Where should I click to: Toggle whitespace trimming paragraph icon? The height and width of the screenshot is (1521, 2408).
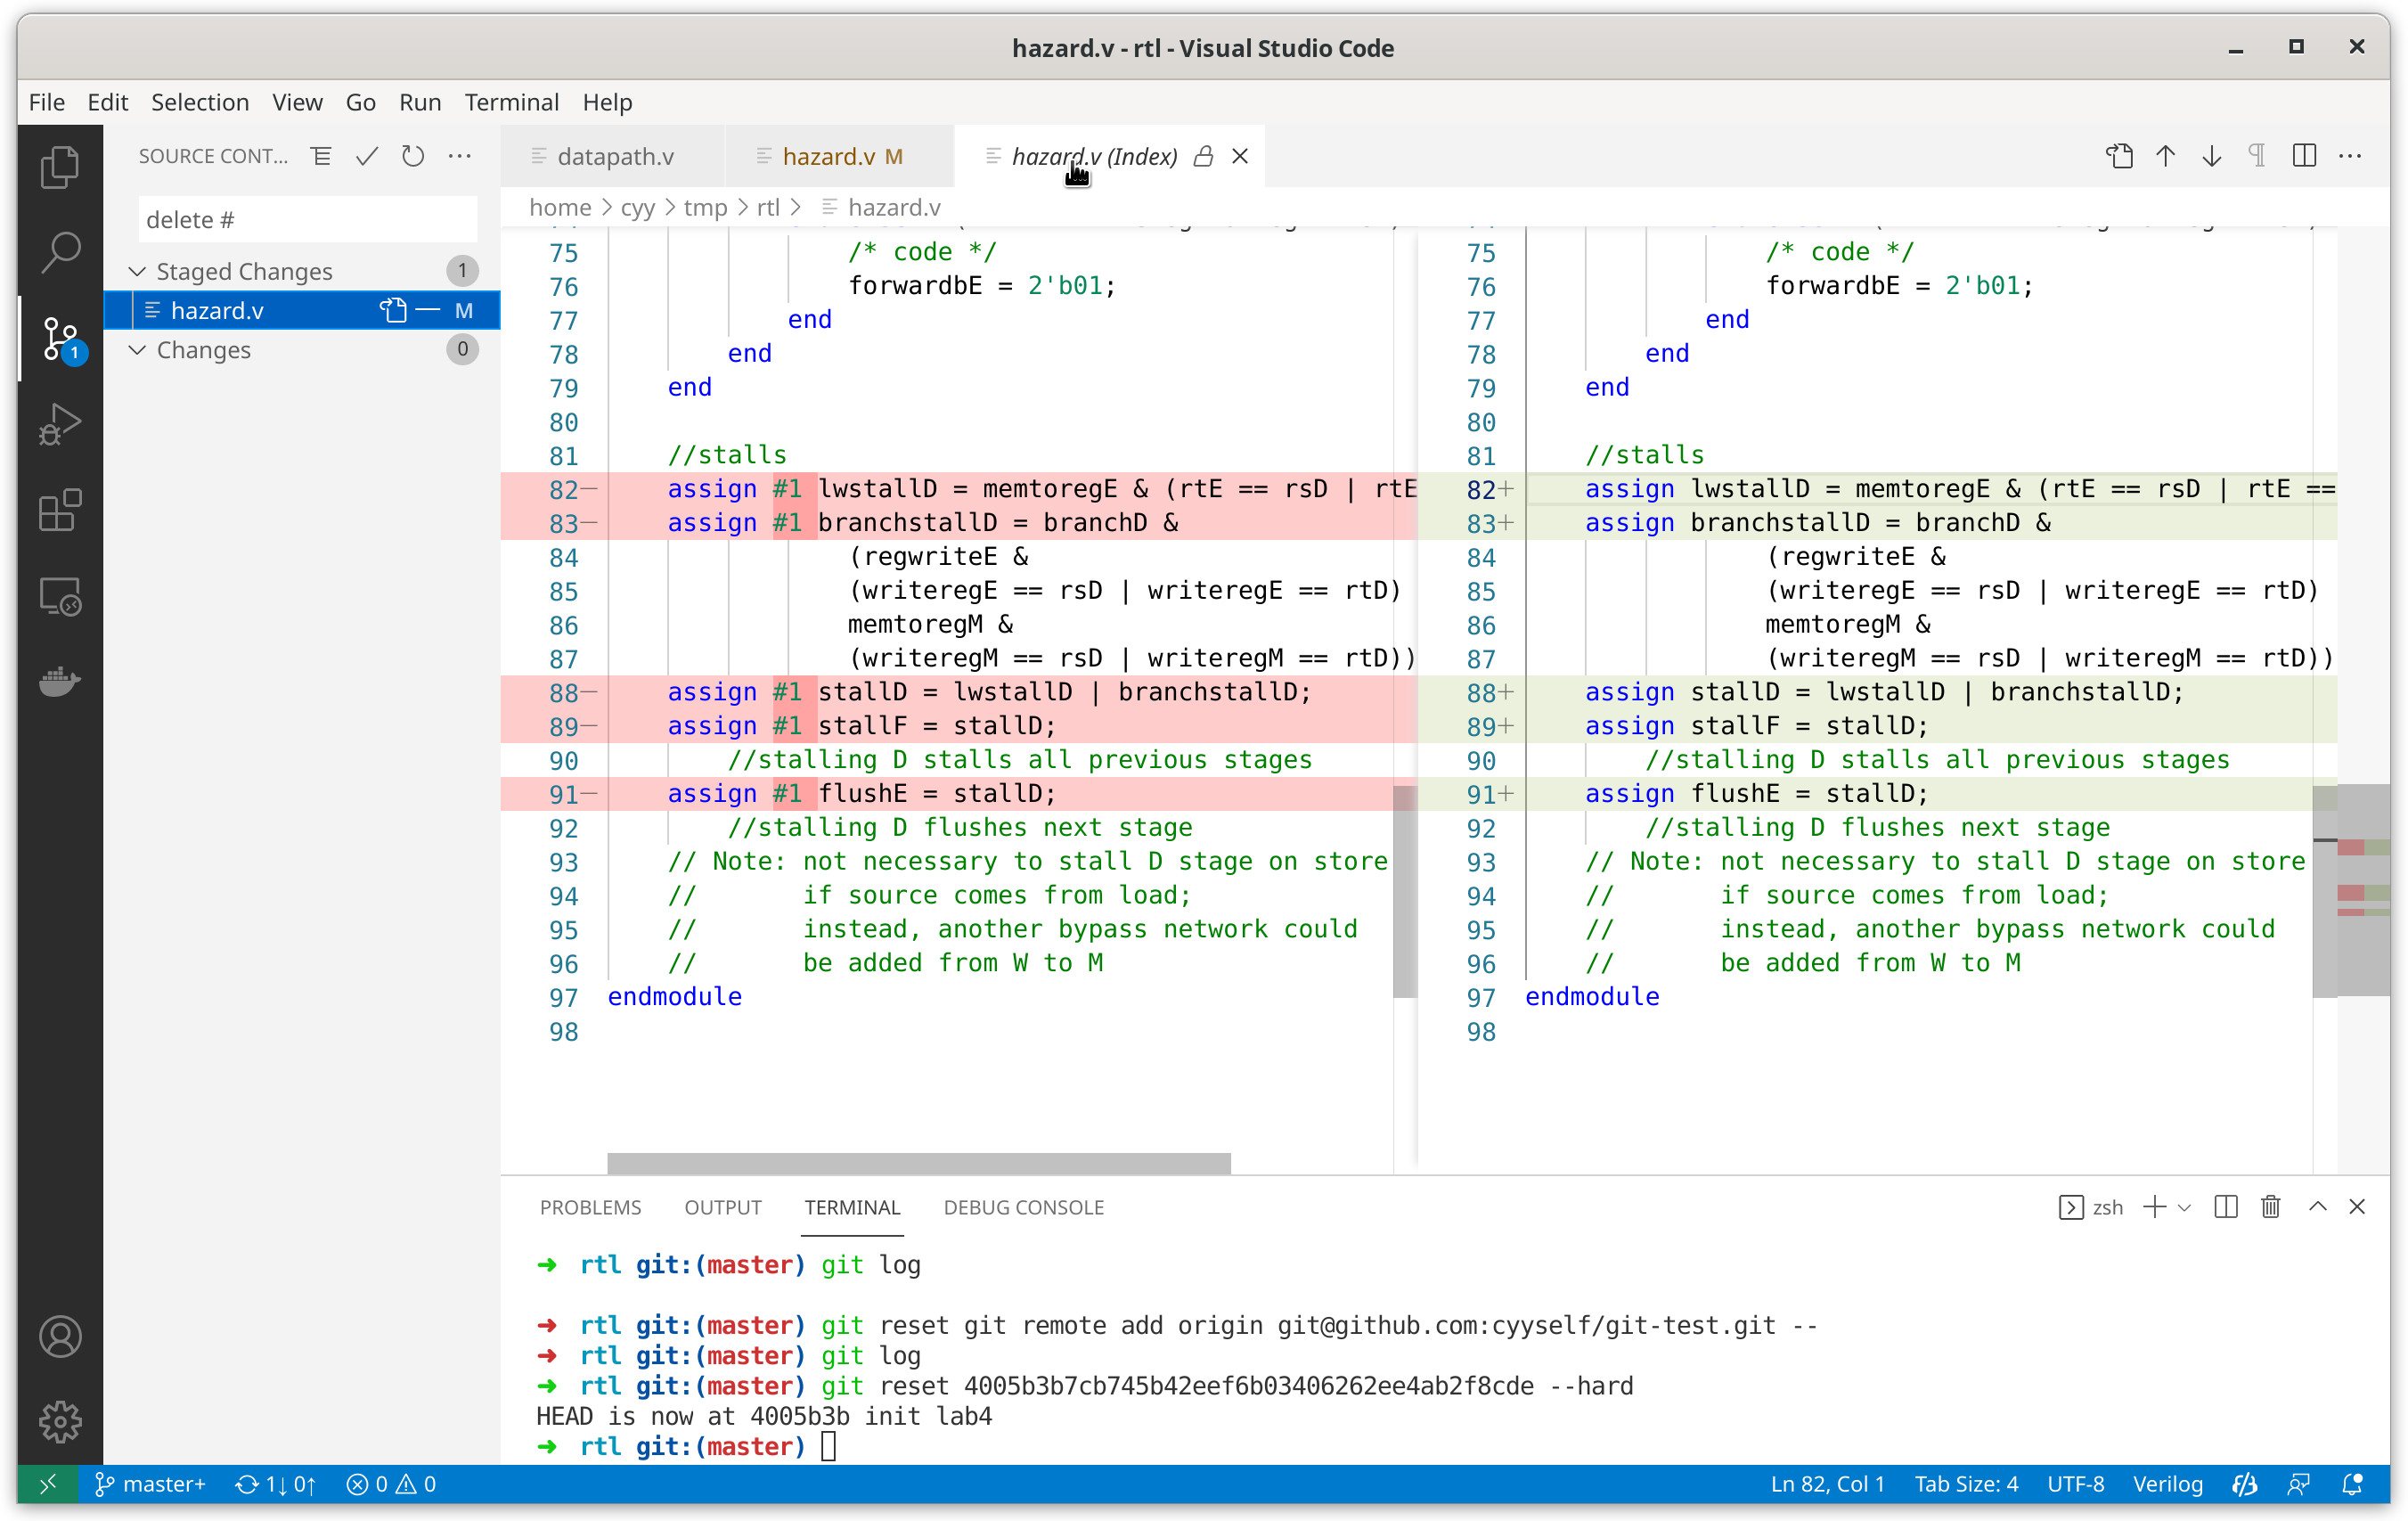click(x=2257, y=156)
